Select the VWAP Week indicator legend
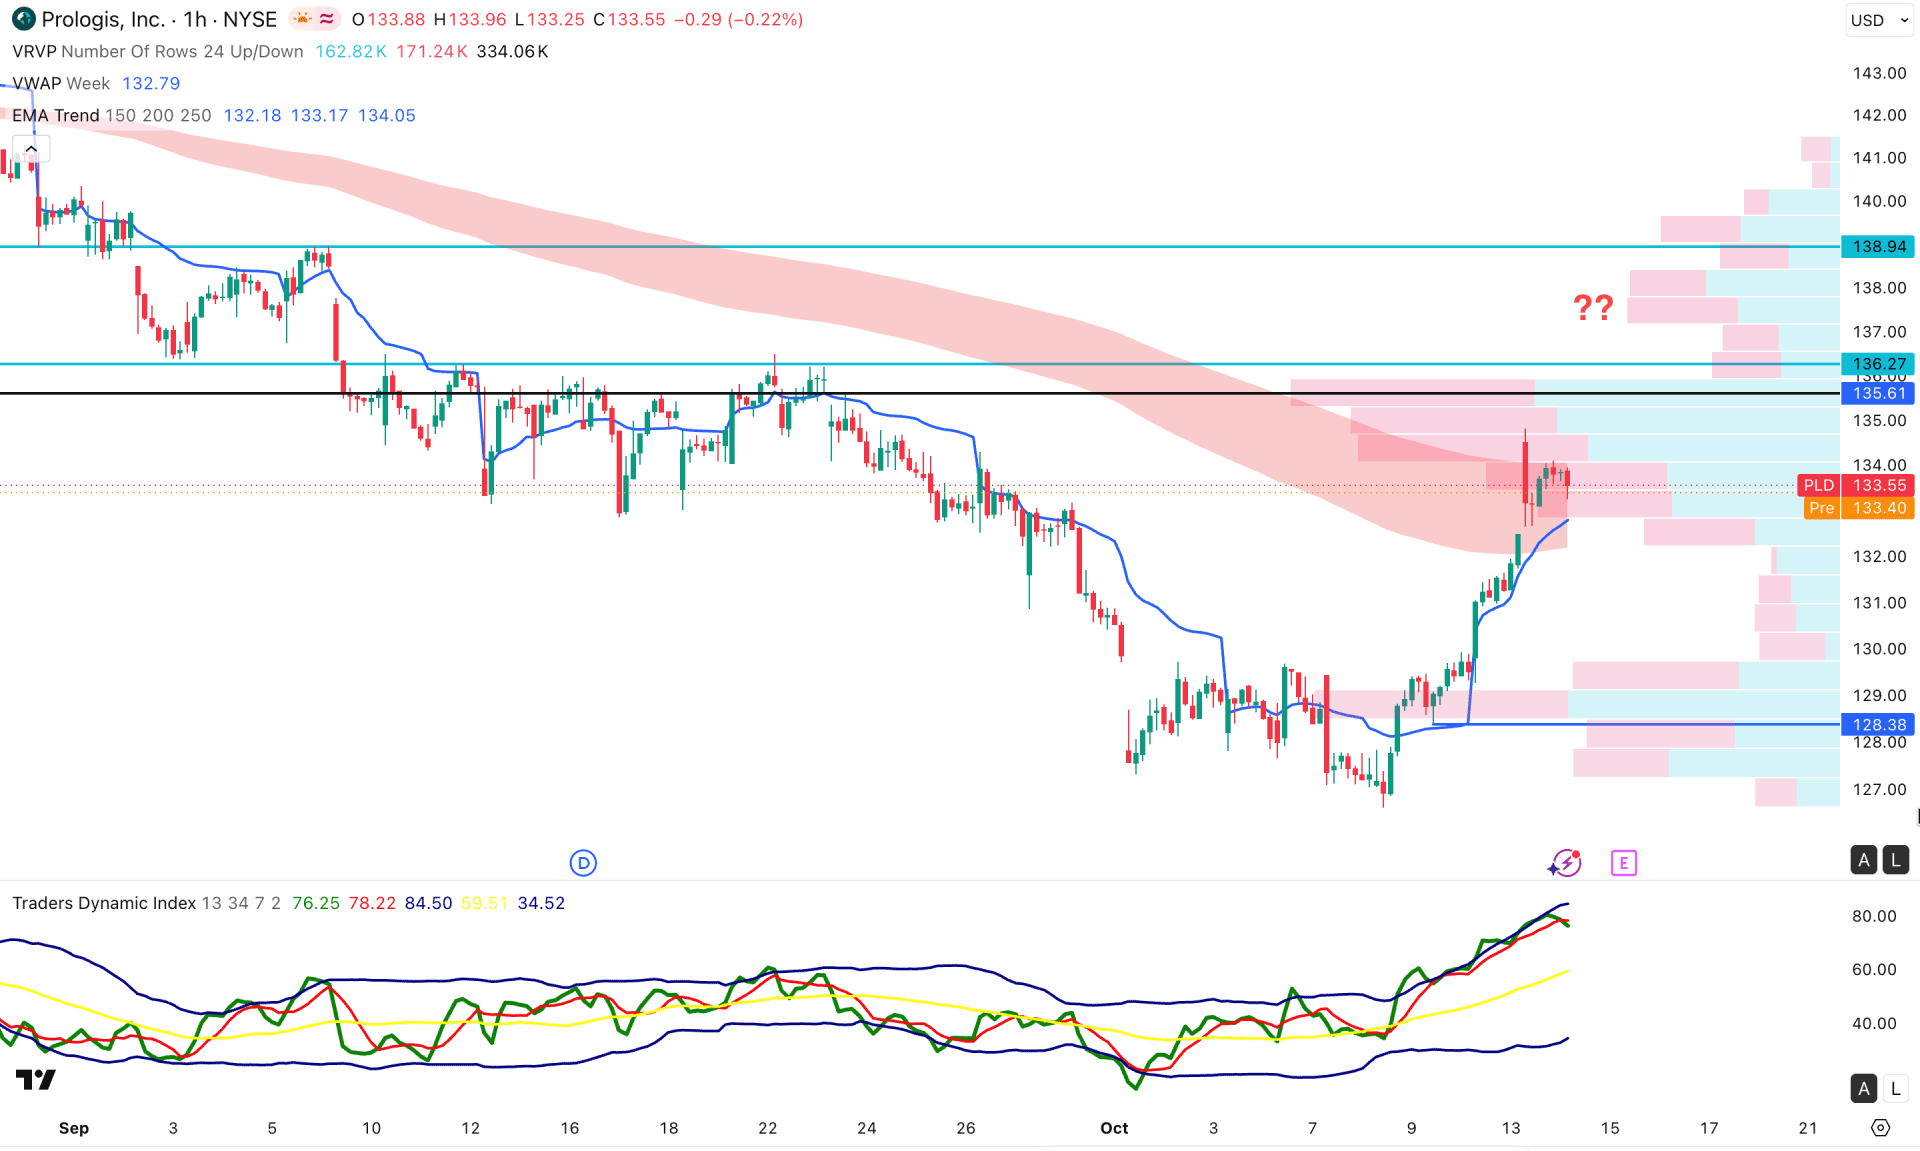 point(61,83)
